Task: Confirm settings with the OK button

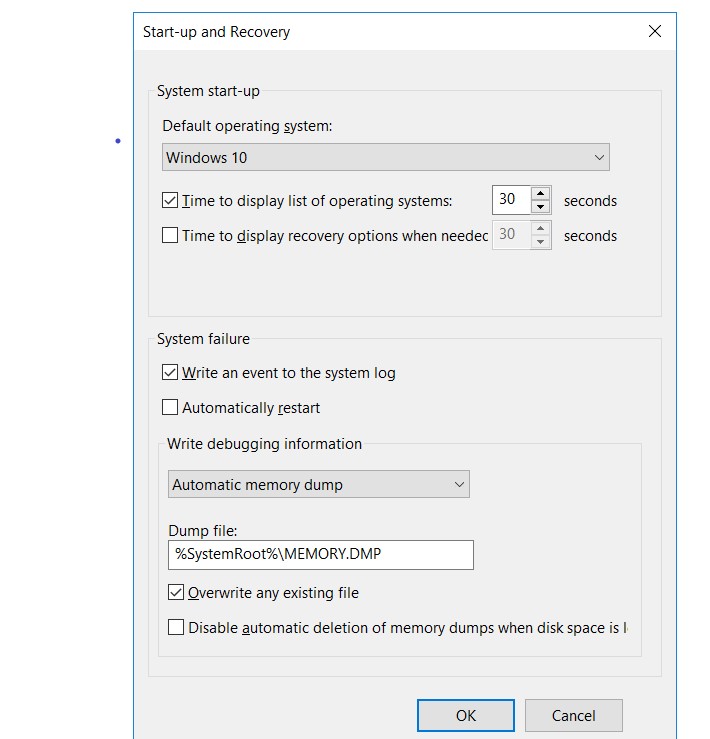Action: (x=466, y=715)
